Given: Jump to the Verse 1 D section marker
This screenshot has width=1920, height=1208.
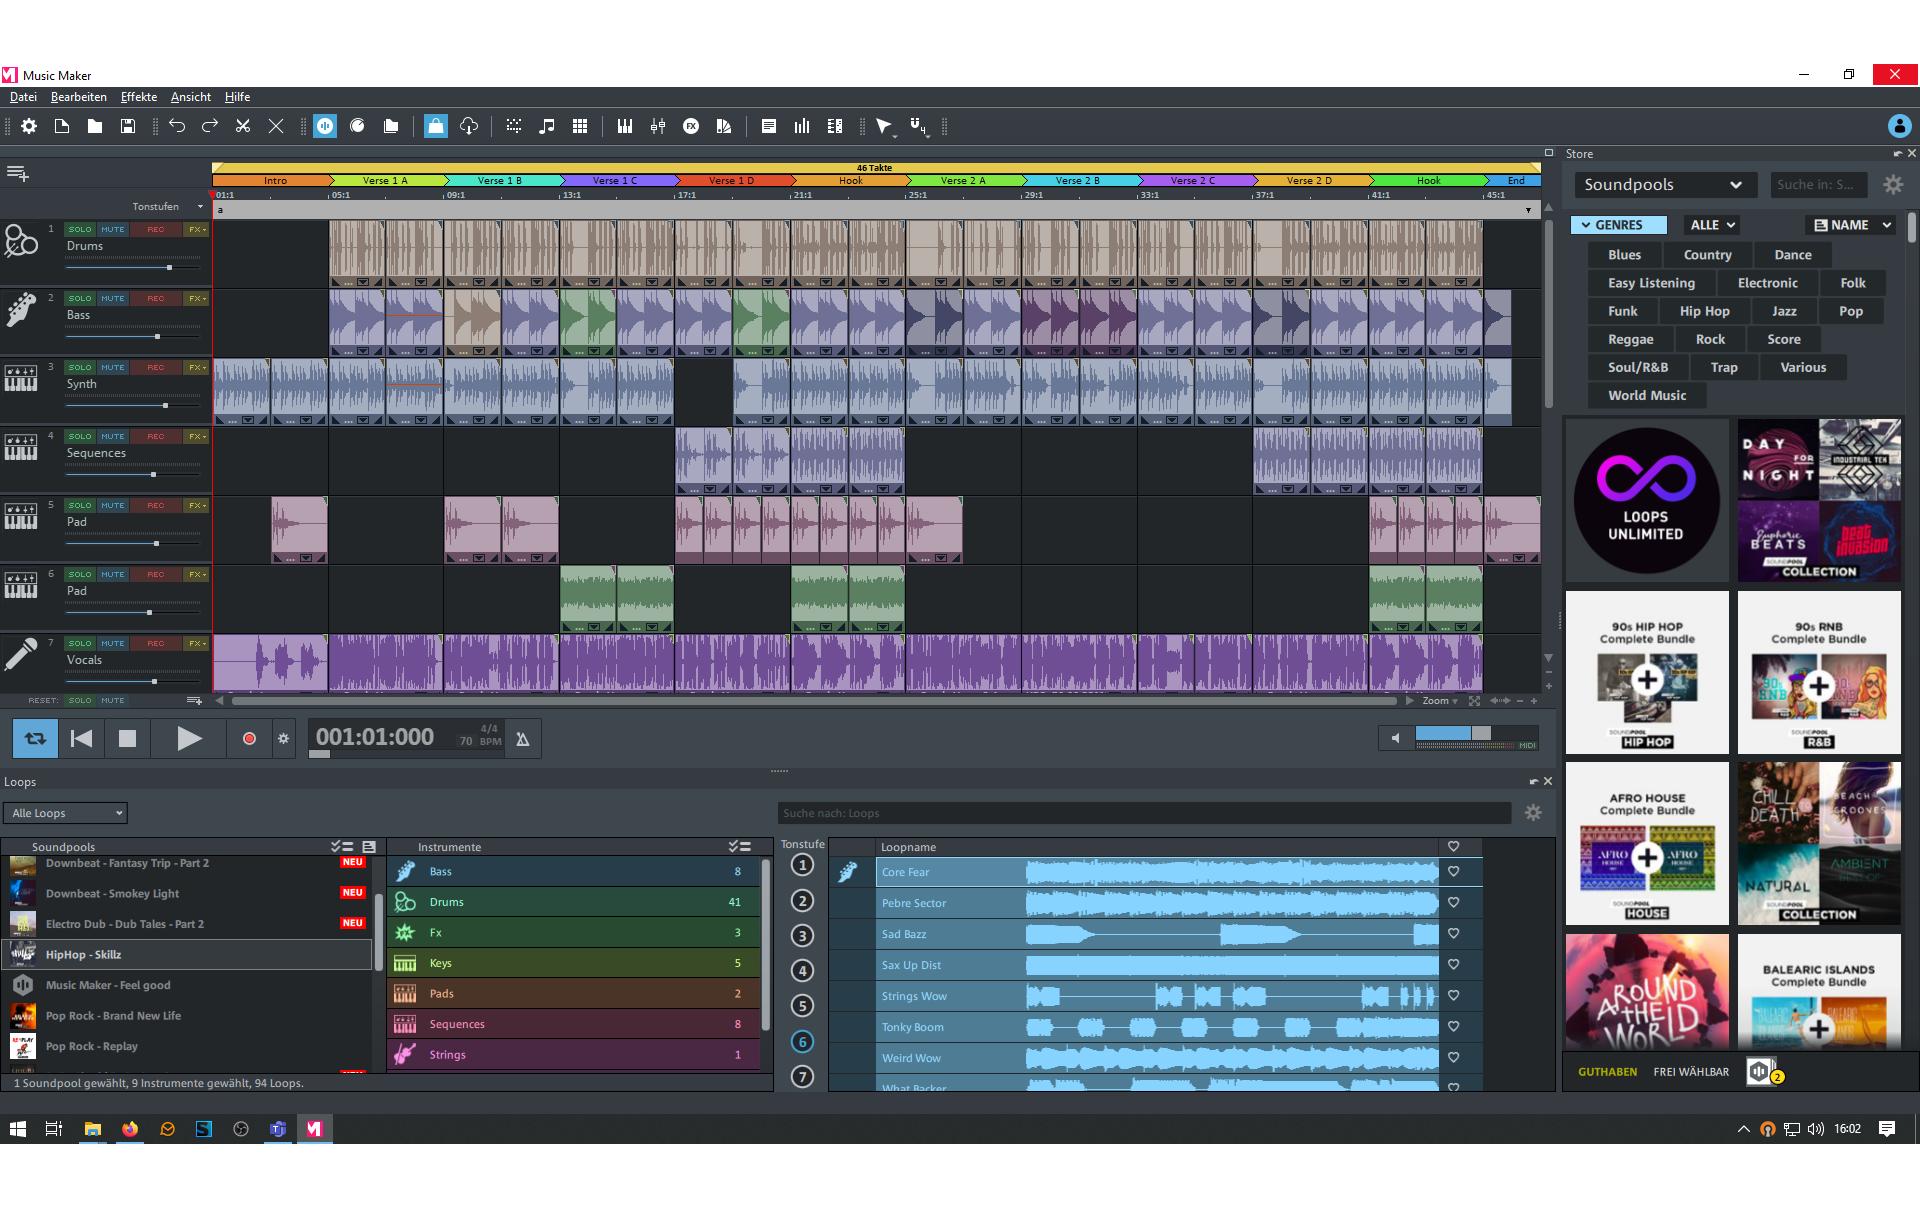Looking at the screenshot, I should point(732,181).
